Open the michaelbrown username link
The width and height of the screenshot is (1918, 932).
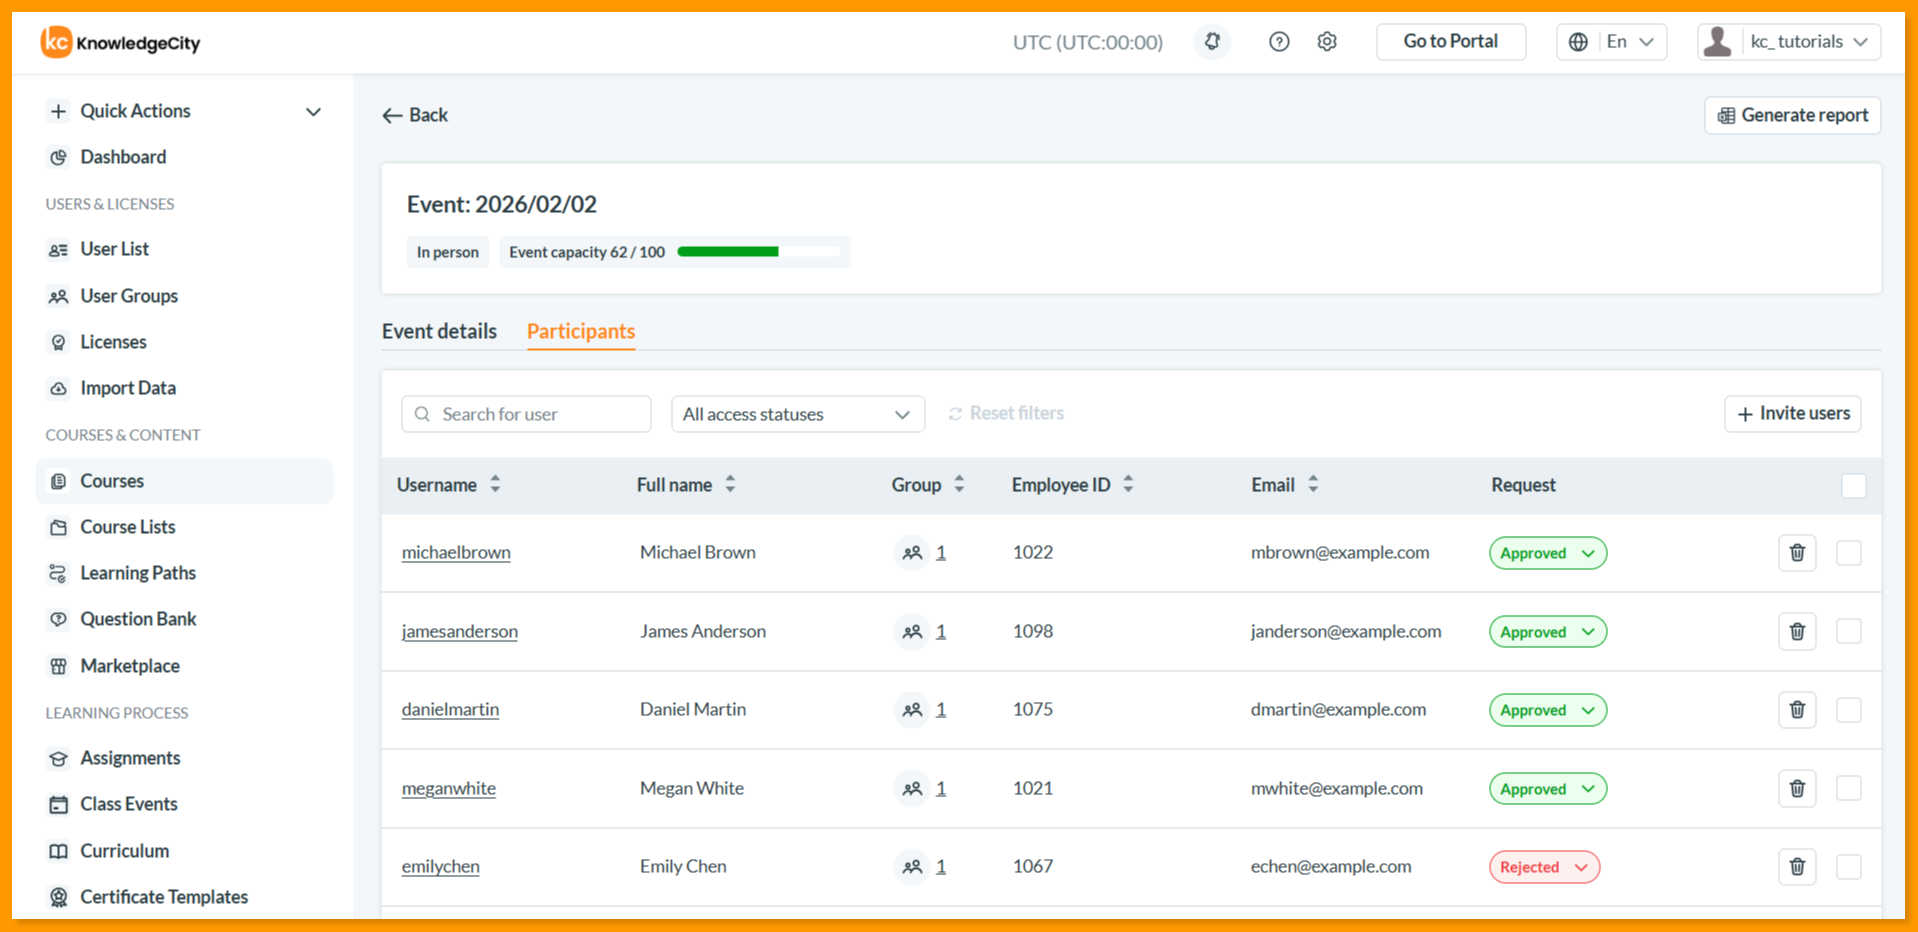(x=456, y=553)
